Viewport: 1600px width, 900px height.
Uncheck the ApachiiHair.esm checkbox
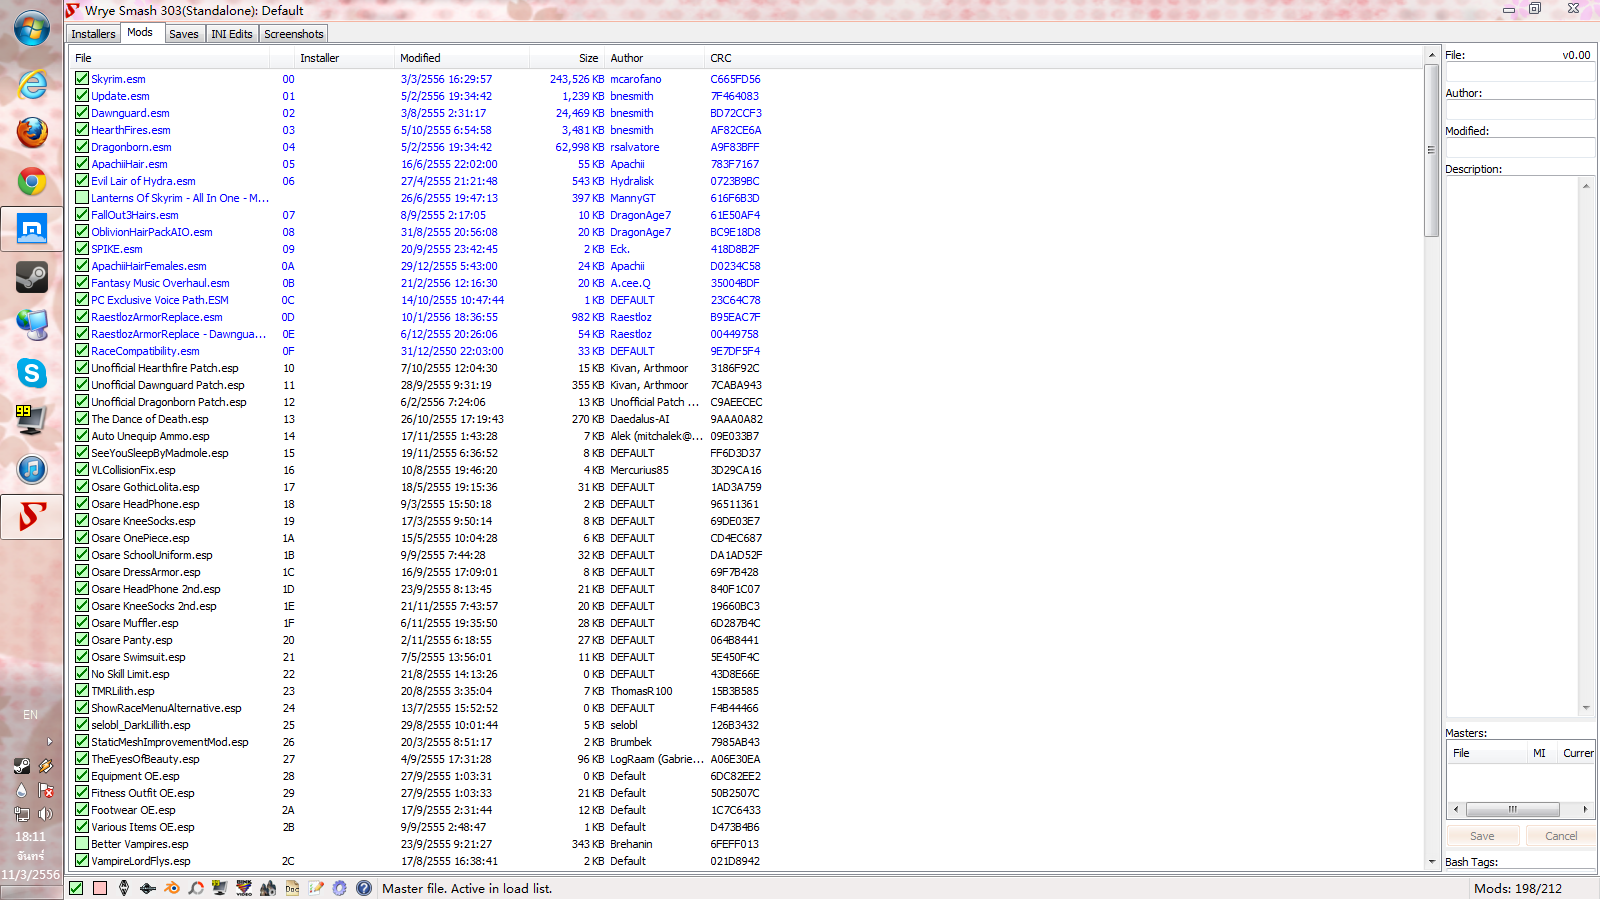click(x=82, y=163)
